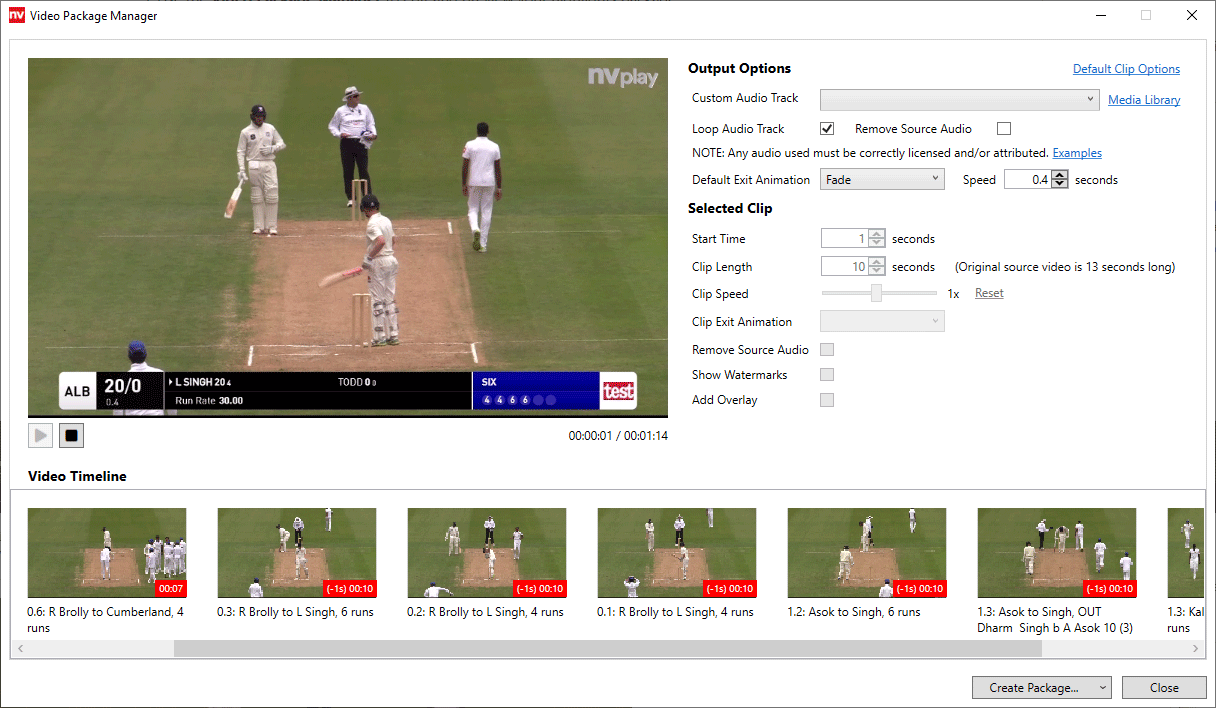This screenshot has width=1216, height=708.
Task: Click the timeline scrollbar right arrow
Action: click(1196, 649)
